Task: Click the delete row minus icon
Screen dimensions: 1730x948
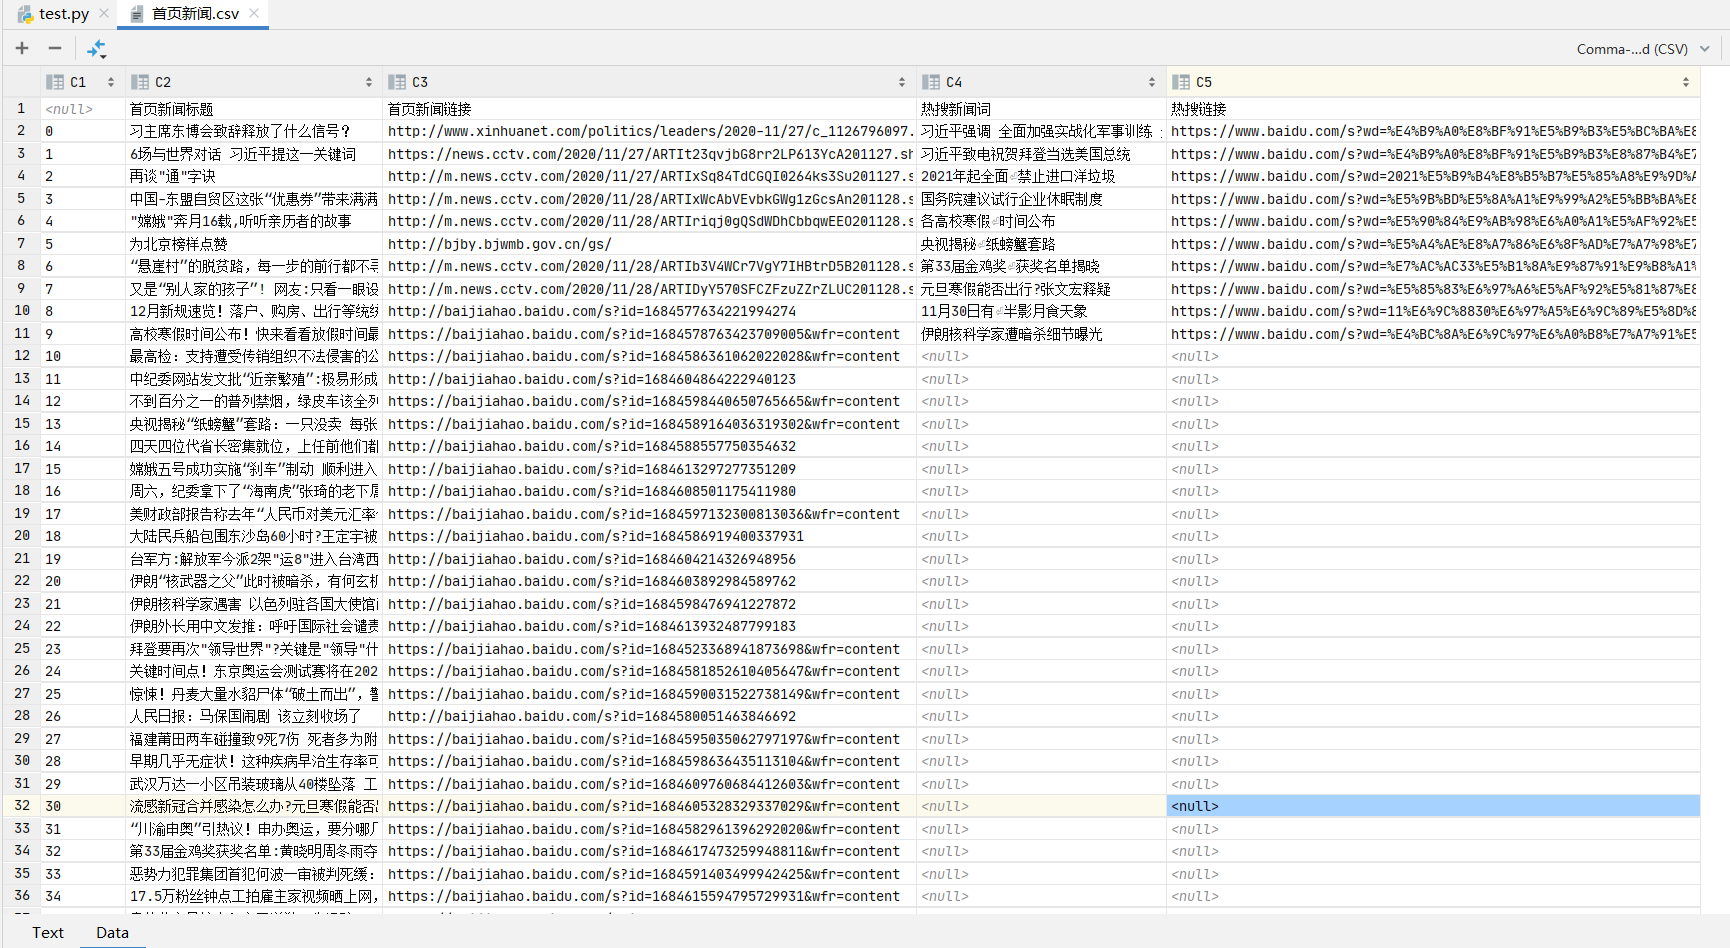Action: (55, 48)
